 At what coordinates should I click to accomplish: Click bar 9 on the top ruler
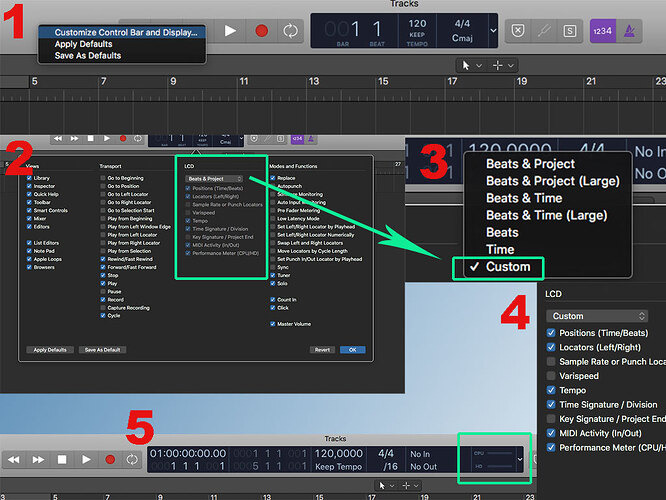pos(173,81)
